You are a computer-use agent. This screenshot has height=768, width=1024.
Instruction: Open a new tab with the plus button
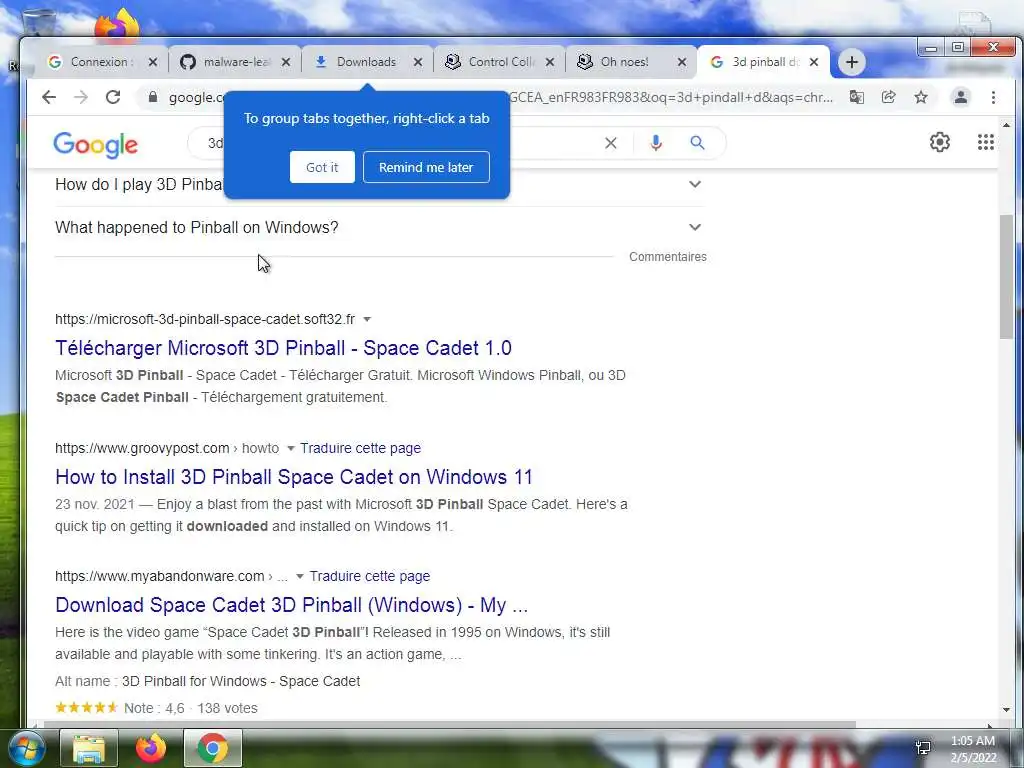click(x=852, y=62)
